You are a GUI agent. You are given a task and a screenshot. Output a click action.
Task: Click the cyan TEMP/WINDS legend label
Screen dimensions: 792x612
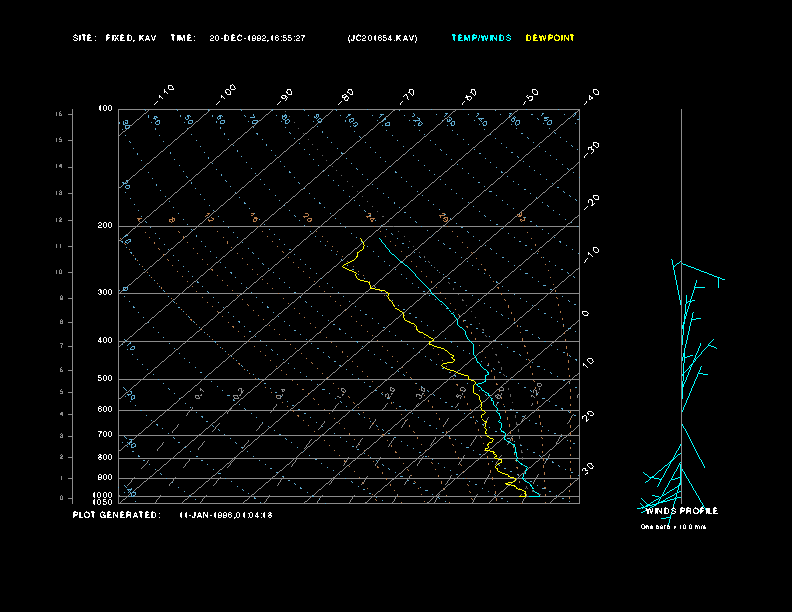[481, 38]
